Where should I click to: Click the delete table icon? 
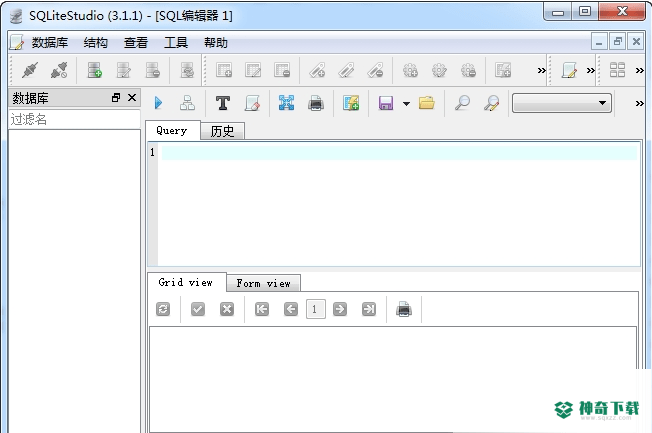pyautogui.click(x=282, y=70)
